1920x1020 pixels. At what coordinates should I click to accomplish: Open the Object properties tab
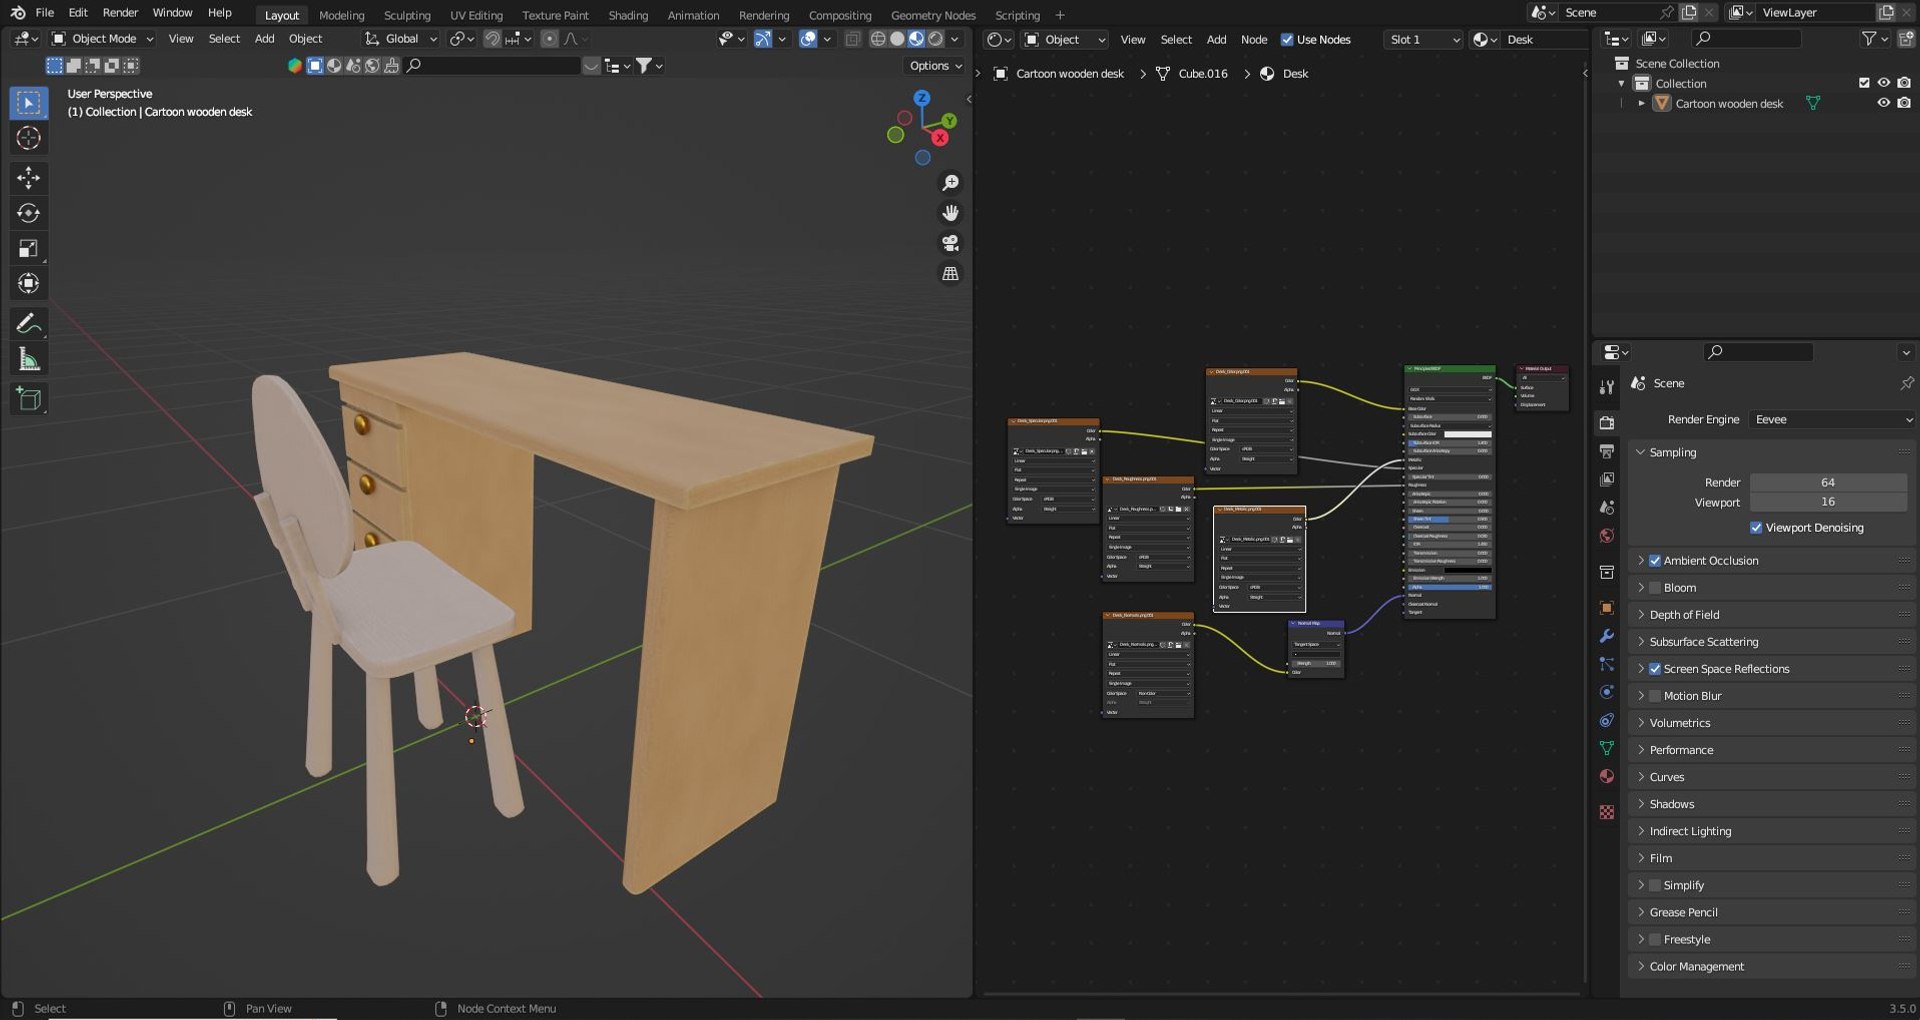(1606, 607)
